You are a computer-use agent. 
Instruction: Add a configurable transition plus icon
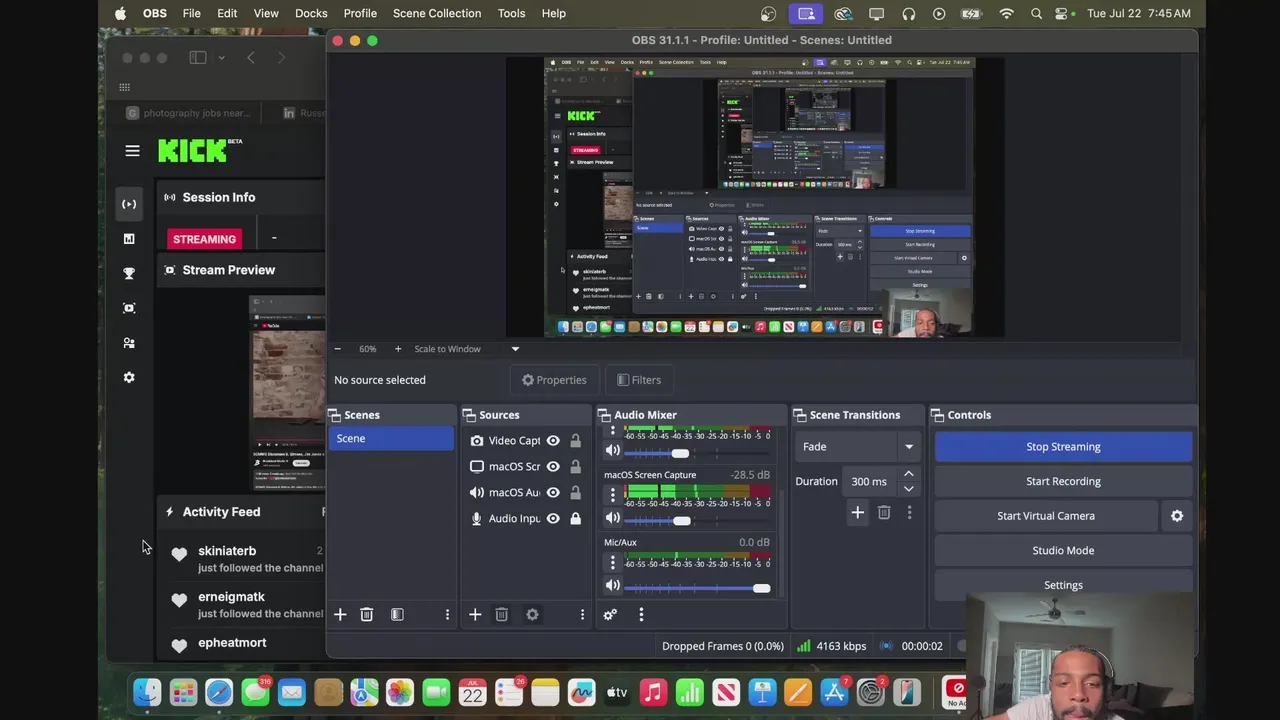tap(857, 512)
